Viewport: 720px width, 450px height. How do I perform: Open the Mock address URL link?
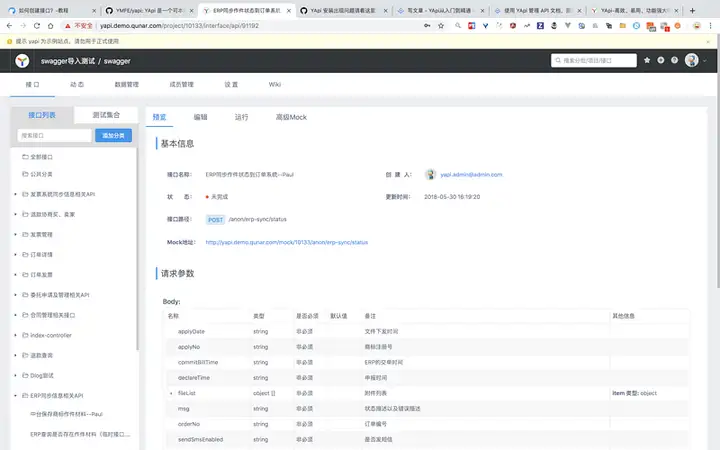click(287, 242)
